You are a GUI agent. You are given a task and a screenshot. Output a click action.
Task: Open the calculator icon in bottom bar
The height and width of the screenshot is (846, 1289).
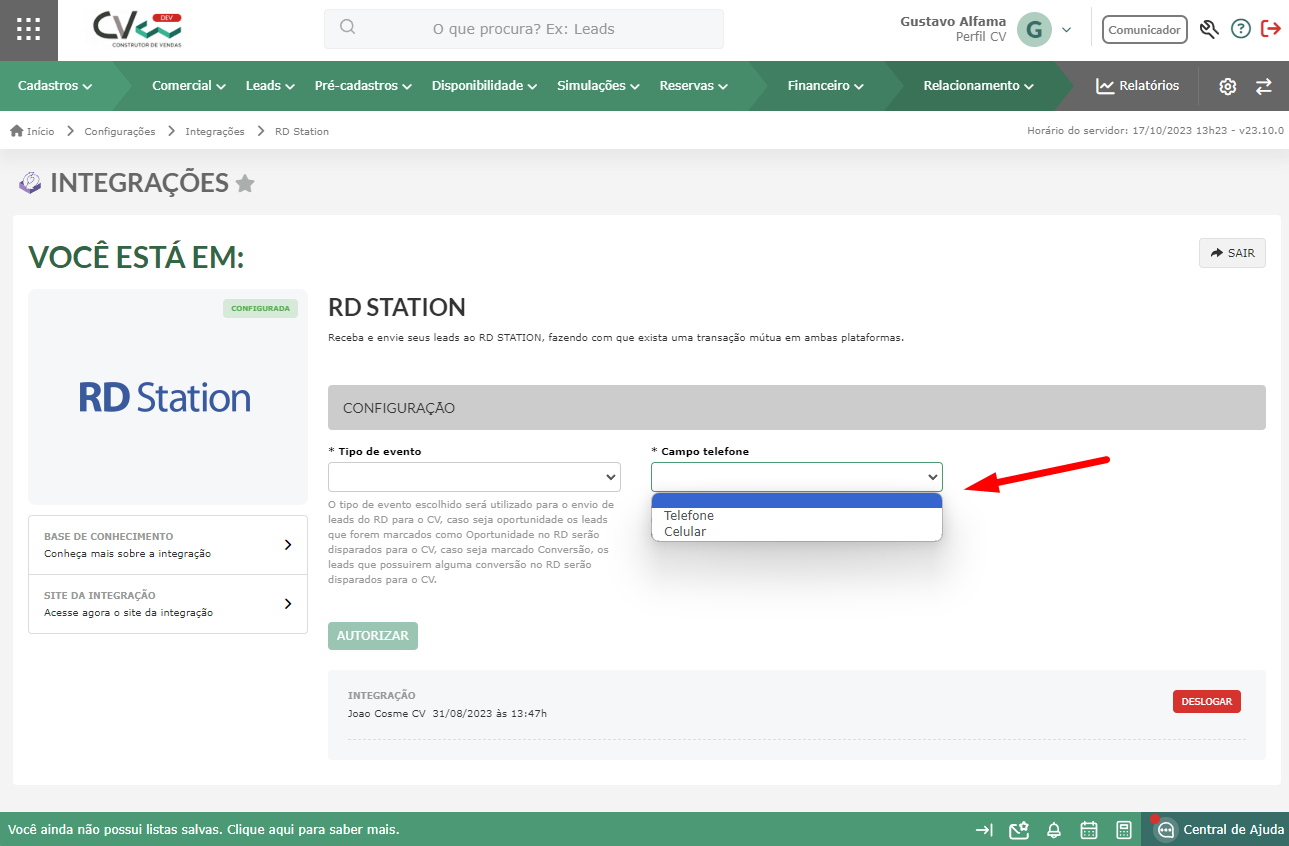click(1124, 830)
